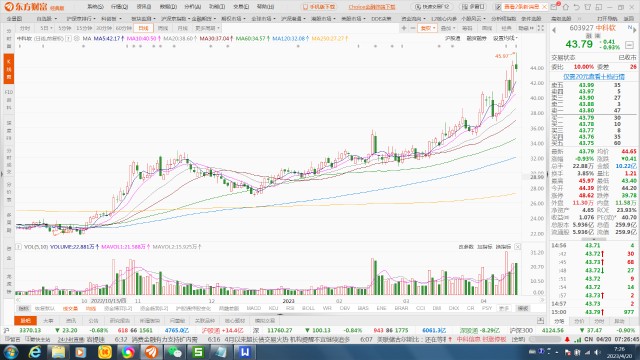Image resolution: width=640 pixels, height=360 pixels.
Task: Click the 快速交易F12 button
Action: tap(432, 7)
